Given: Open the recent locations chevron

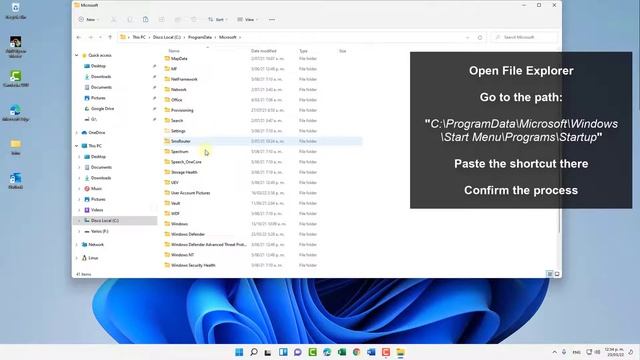Looking at the screenshot, I should [x=100, y=37].
